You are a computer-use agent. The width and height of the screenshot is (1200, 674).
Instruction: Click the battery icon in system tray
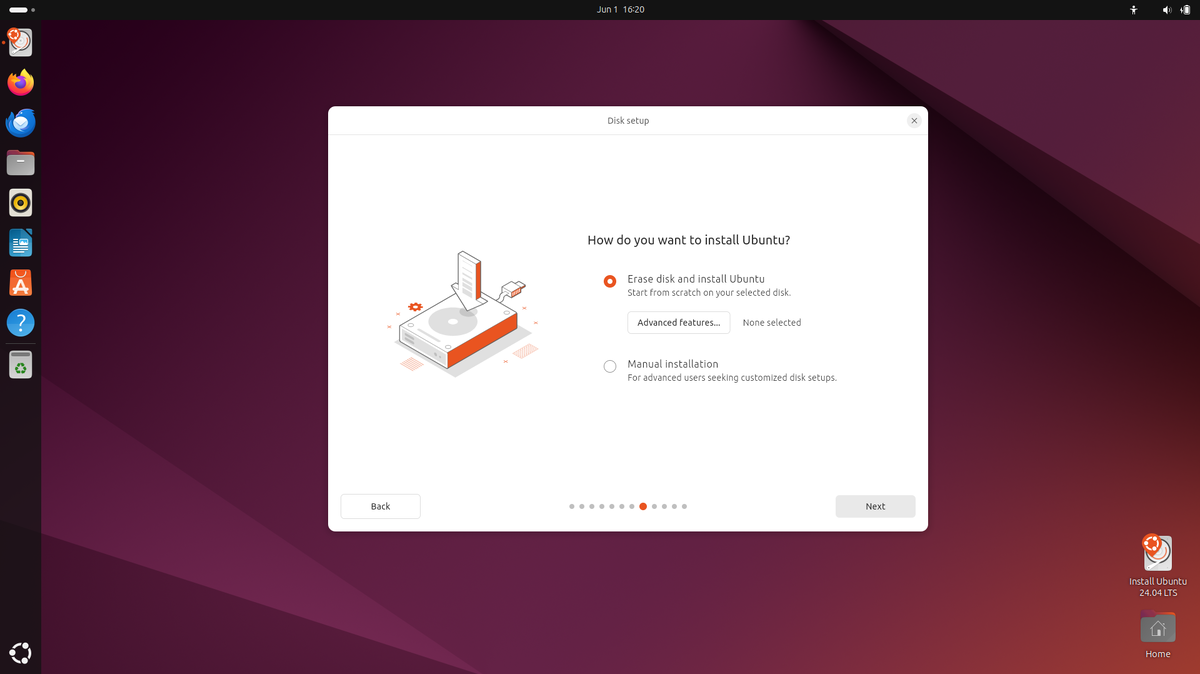click(1185, 9)
